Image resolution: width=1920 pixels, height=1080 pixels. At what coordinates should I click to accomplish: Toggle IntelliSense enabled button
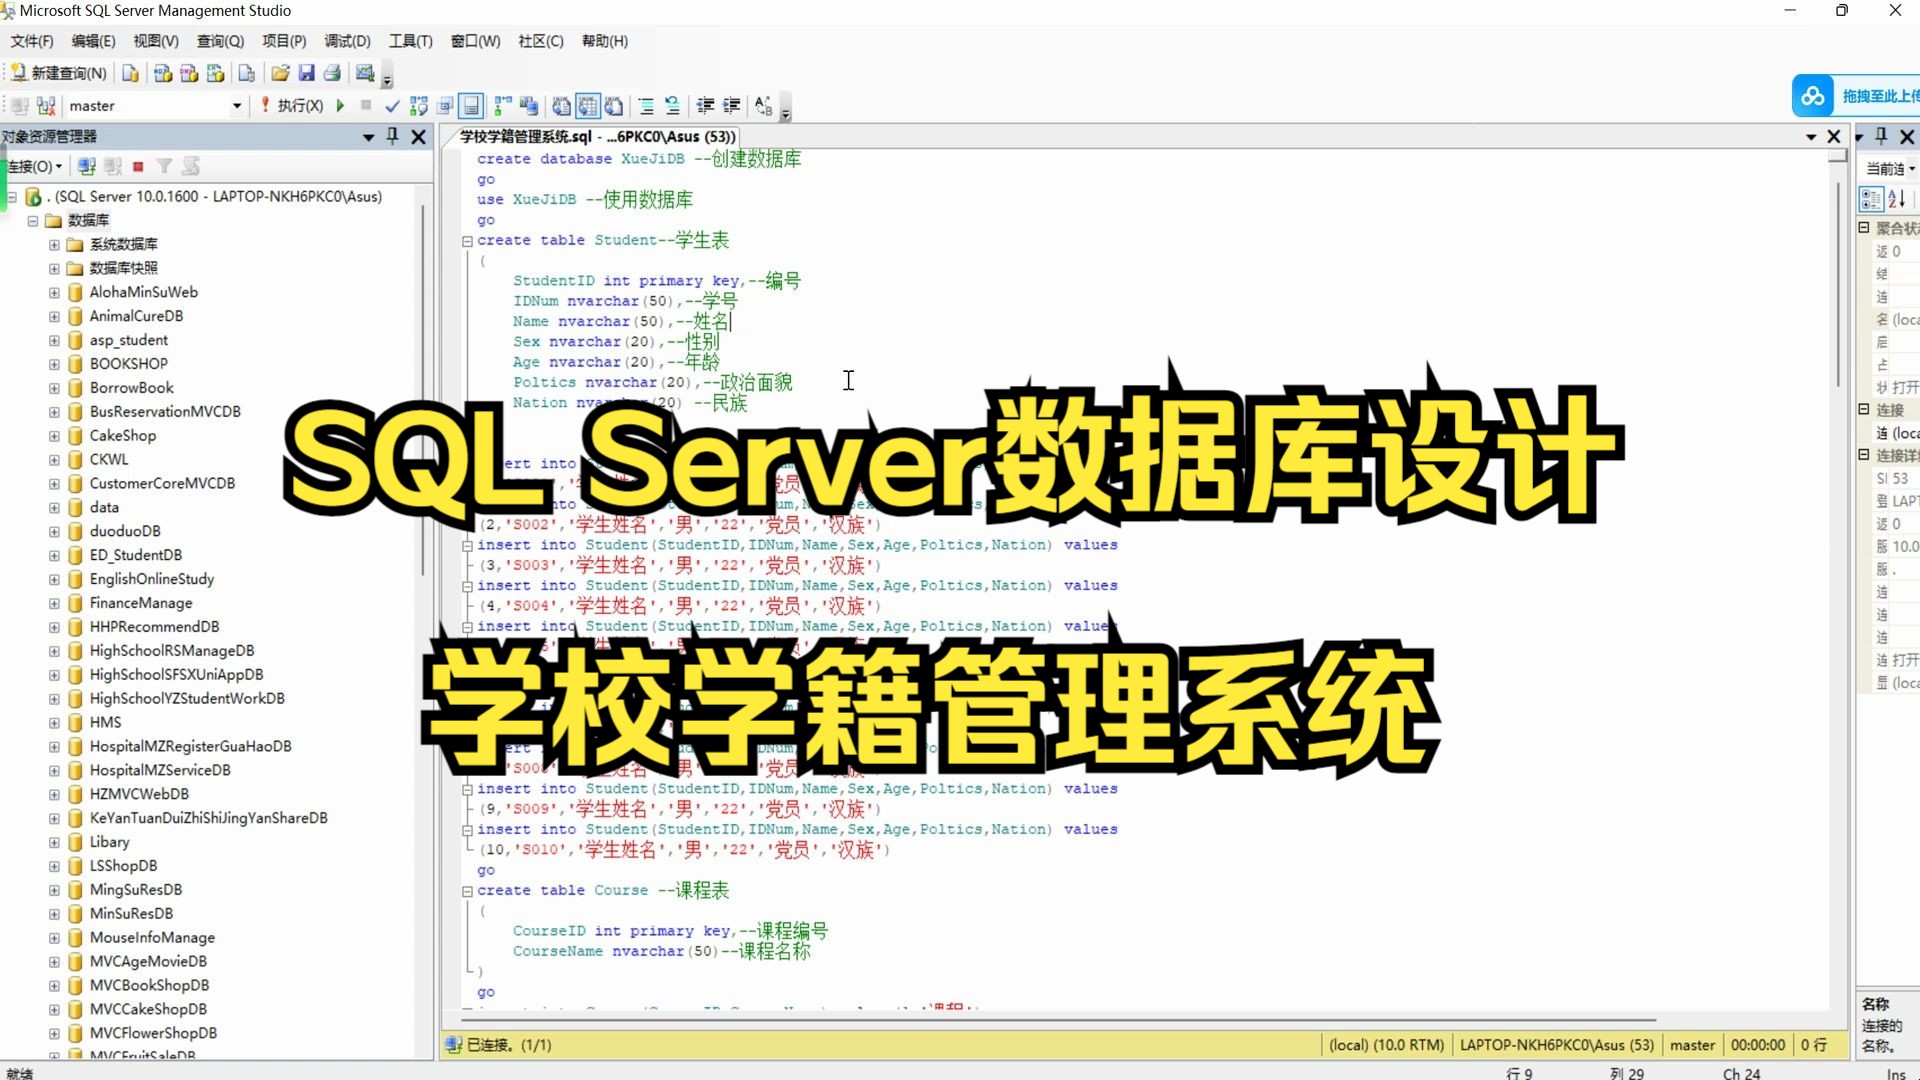pos(472,105)
